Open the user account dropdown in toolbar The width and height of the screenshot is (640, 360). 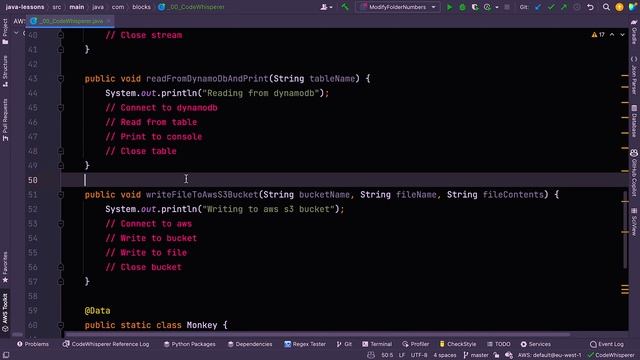326,7
